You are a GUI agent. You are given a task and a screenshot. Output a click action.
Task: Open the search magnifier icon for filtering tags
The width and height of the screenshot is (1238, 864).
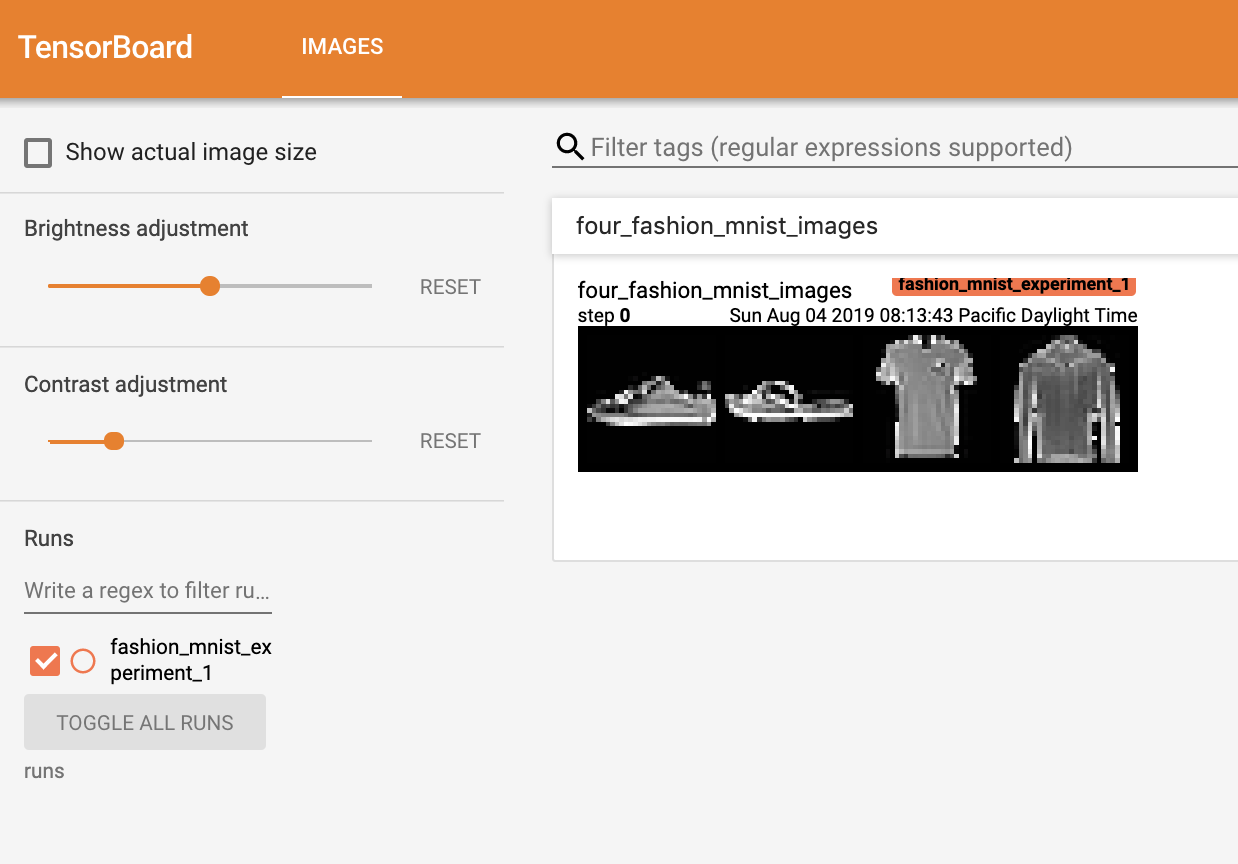(x=569, y=147)
